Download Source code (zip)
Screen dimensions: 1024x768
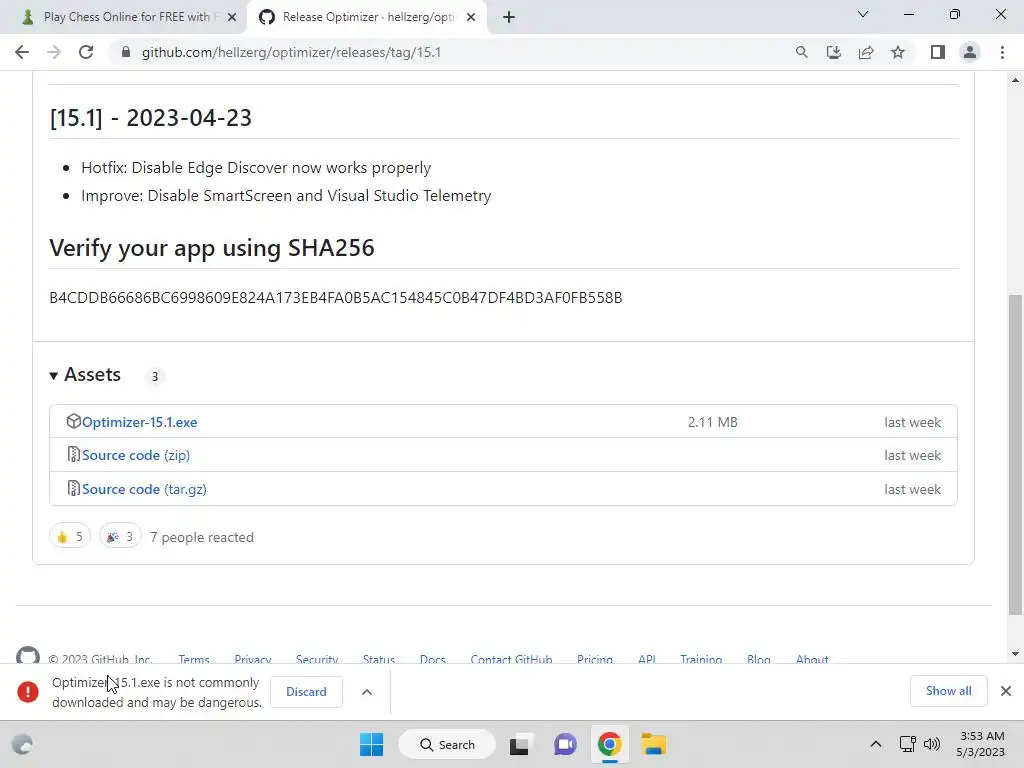[136, 455]
